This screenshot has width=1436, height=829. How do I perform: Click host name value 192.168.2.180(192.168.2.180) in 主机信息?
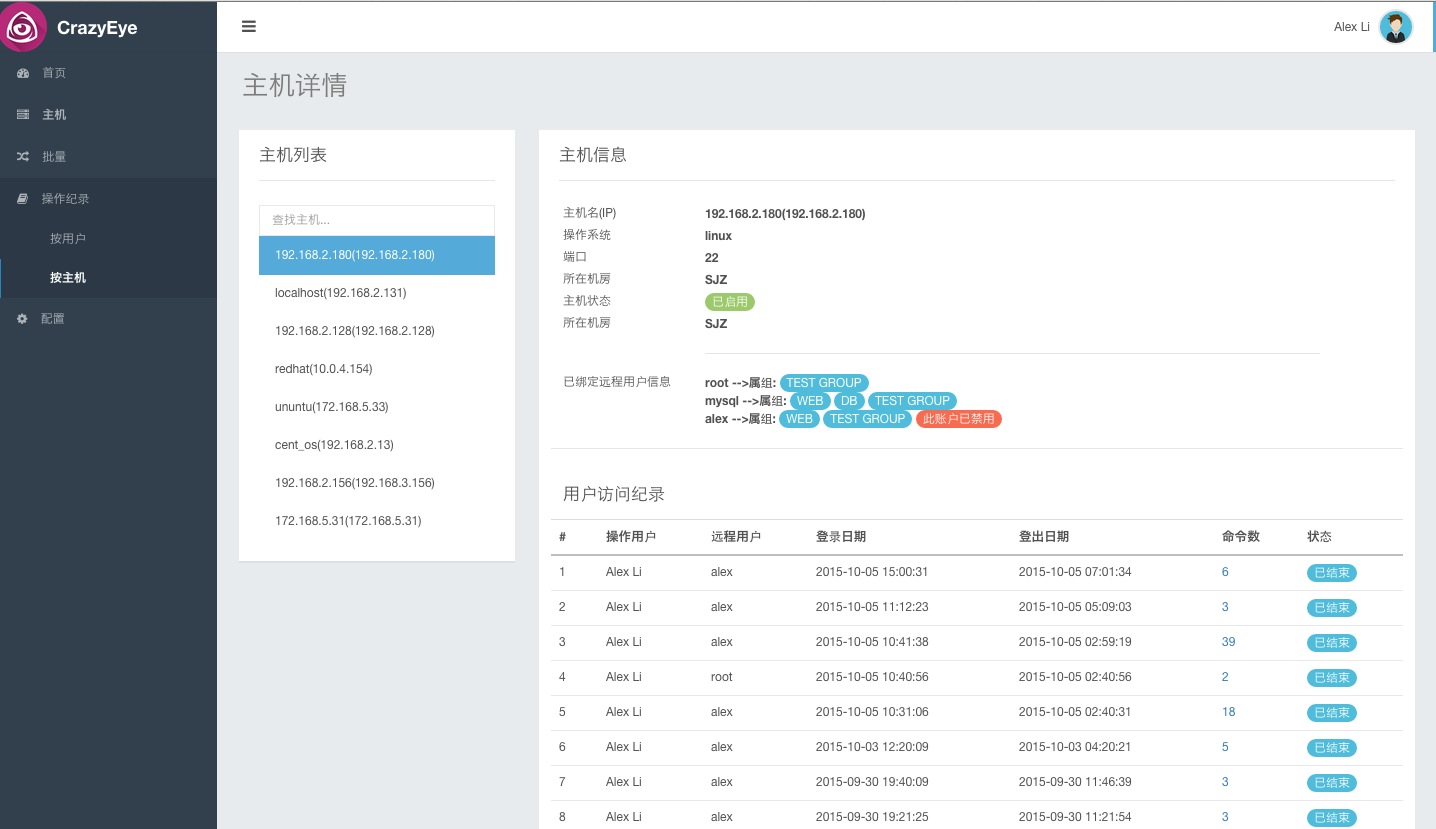point(785,214)
